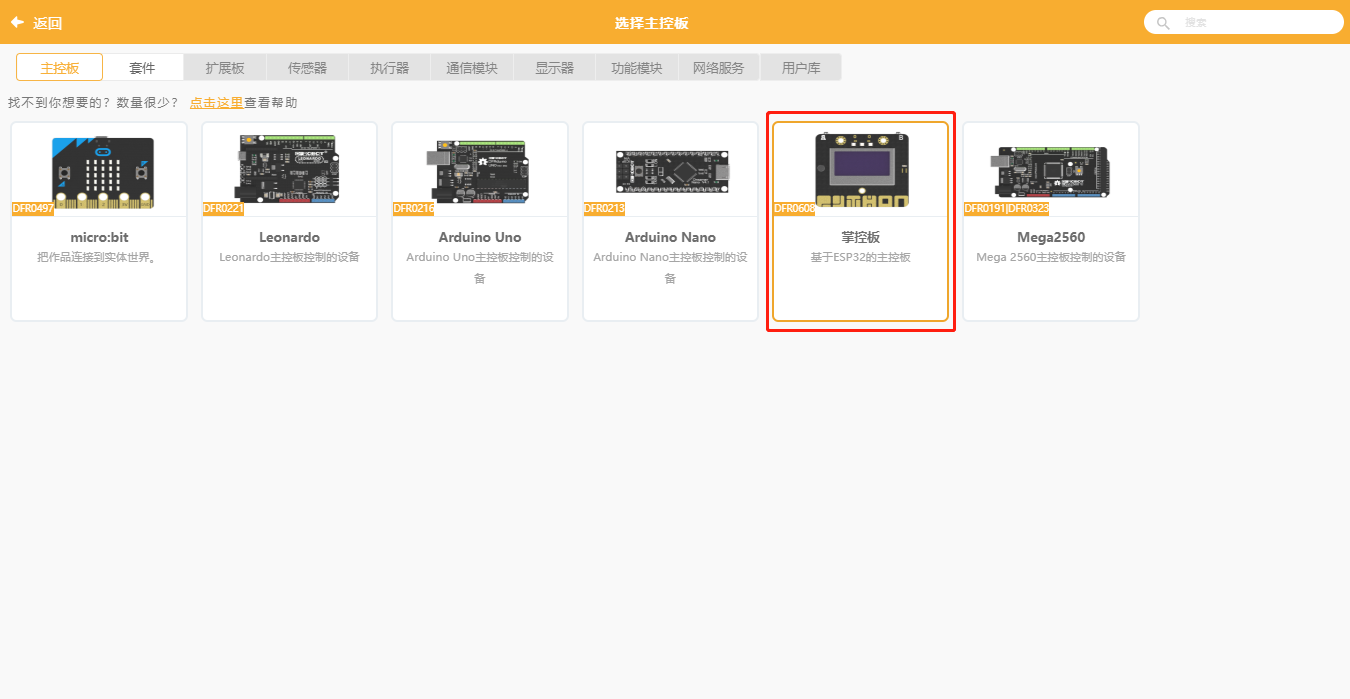Click the DFR0608 product tag

[795, 208]
